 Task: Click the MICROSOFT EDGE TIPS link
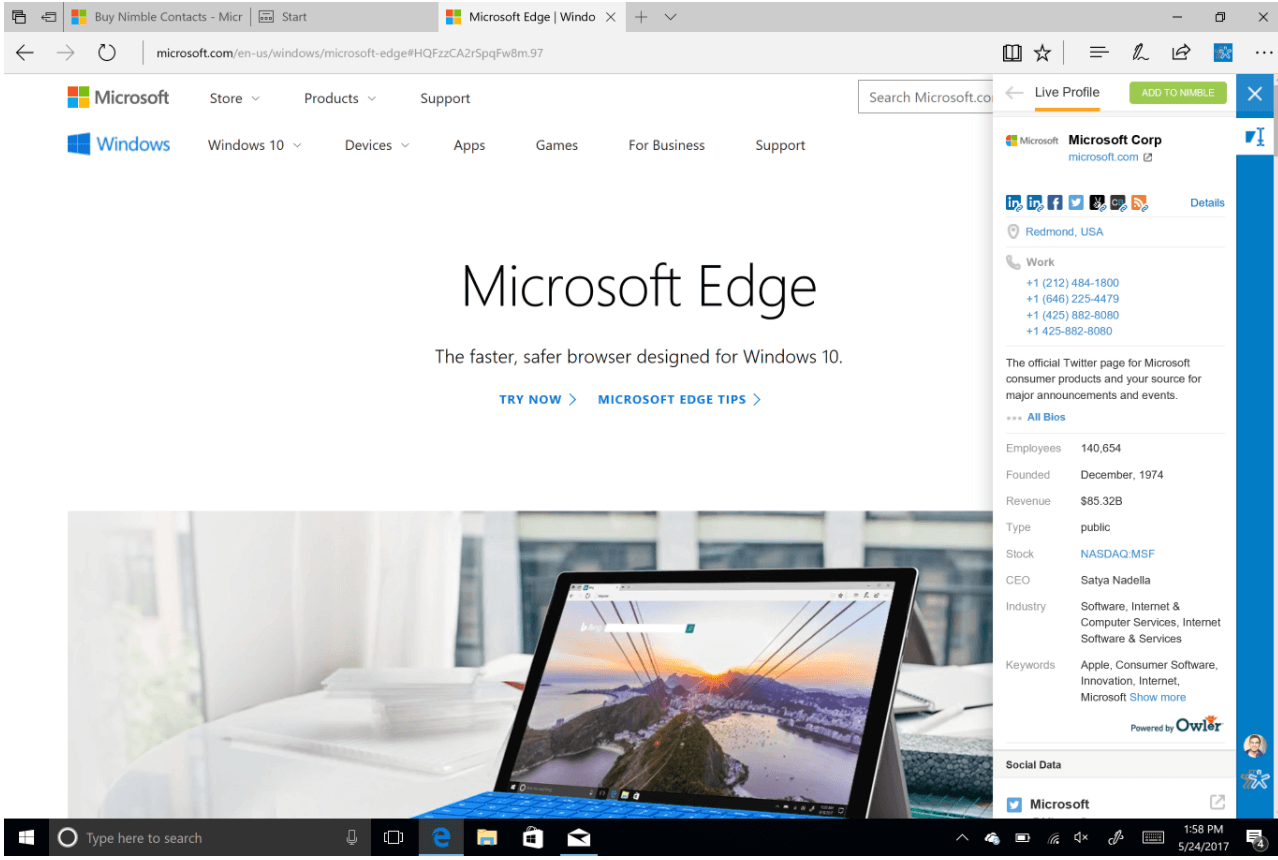tap(680, 399)
